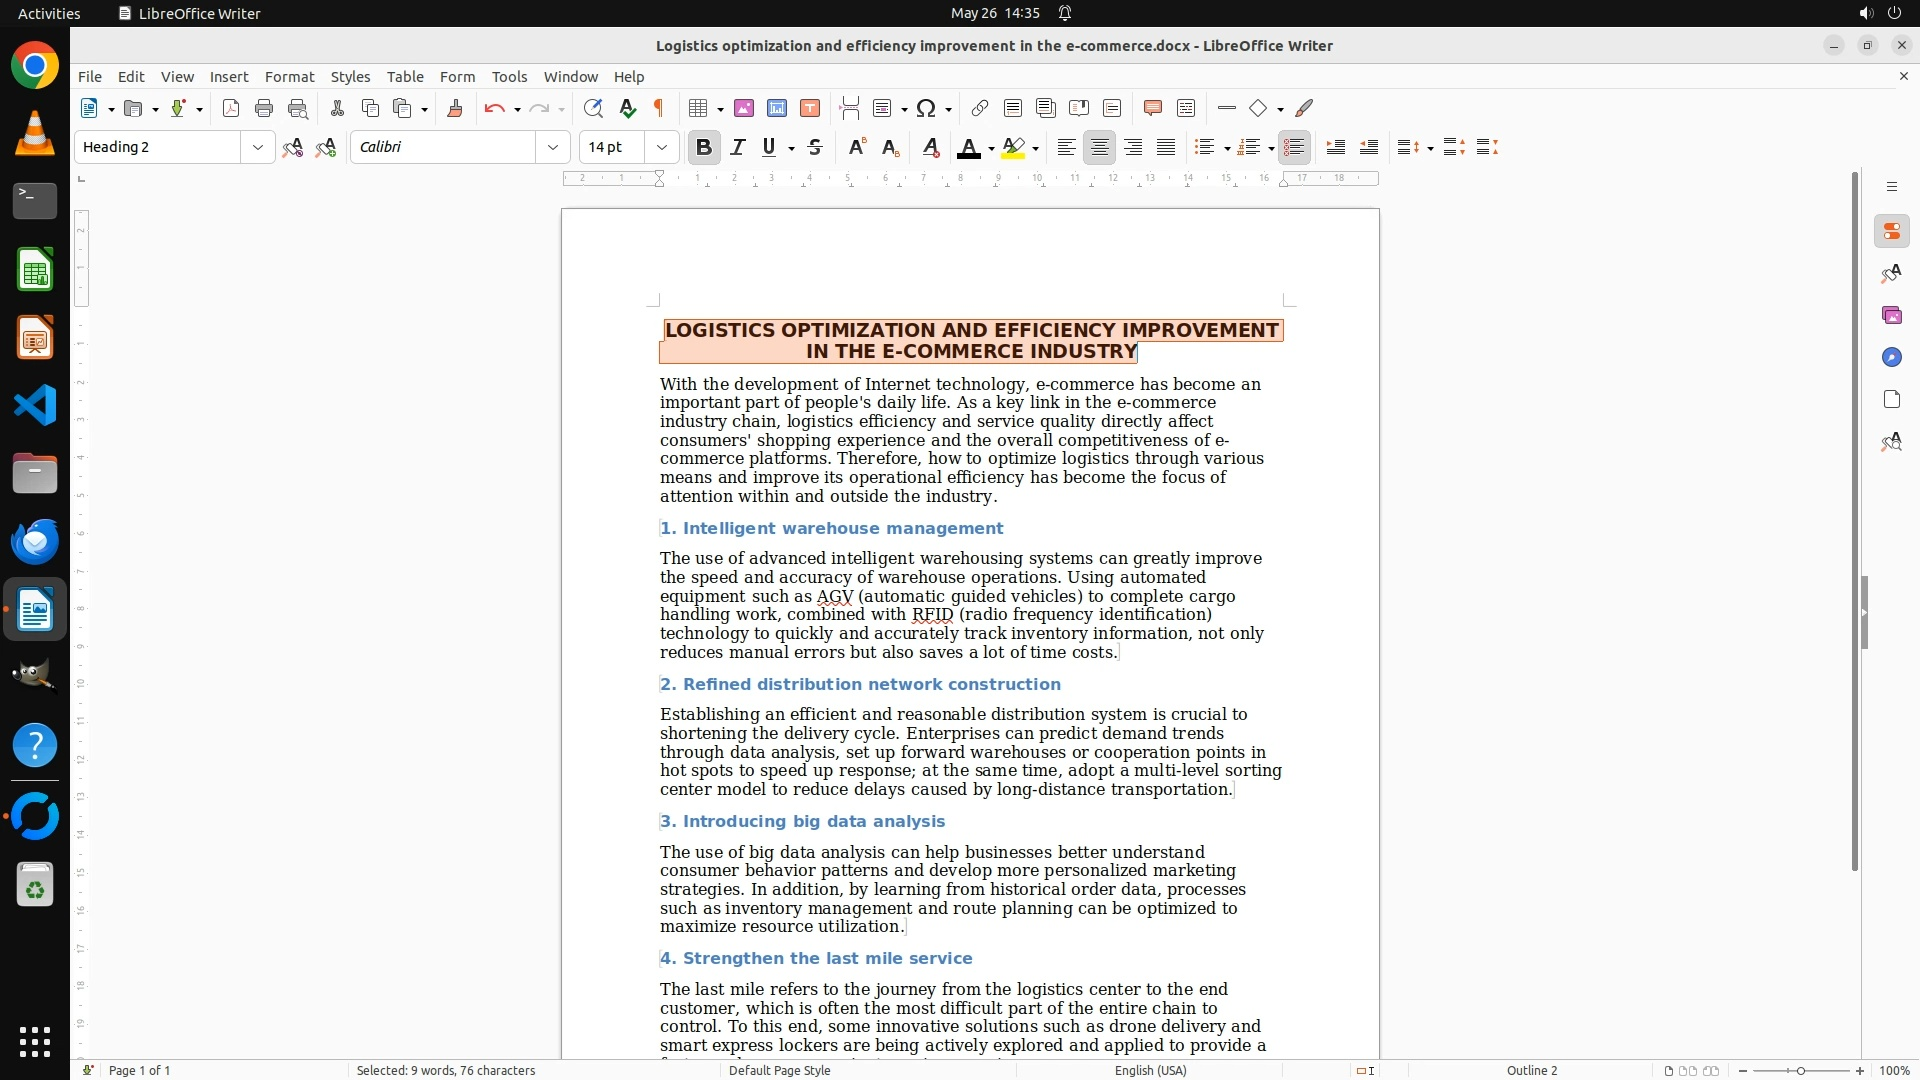The image size is (1920, 1080).
Task: Toggle Formatting Marks pilcrow button
Action: [659, 108]
